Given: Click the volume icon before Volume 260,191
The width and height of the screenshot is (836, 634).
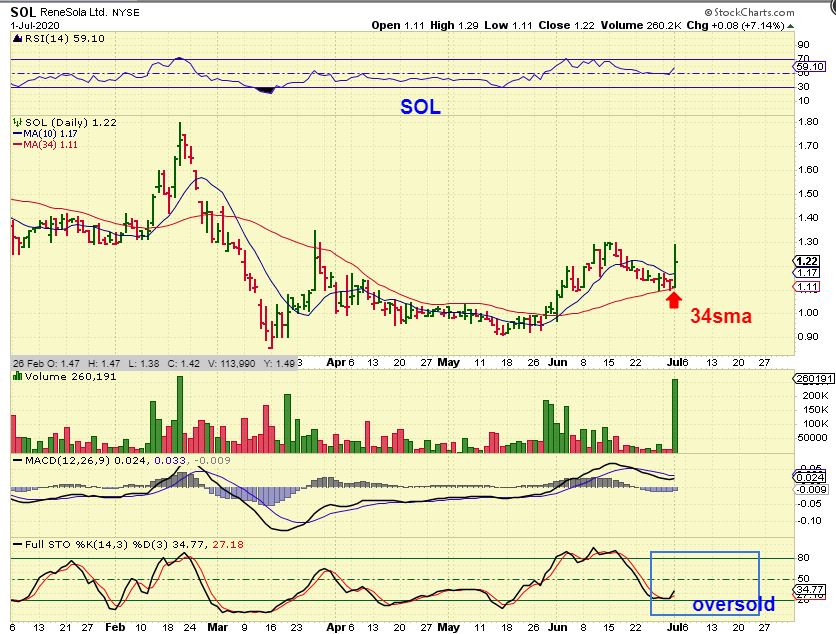Looking at the screenshot, I should pos(18,376).
